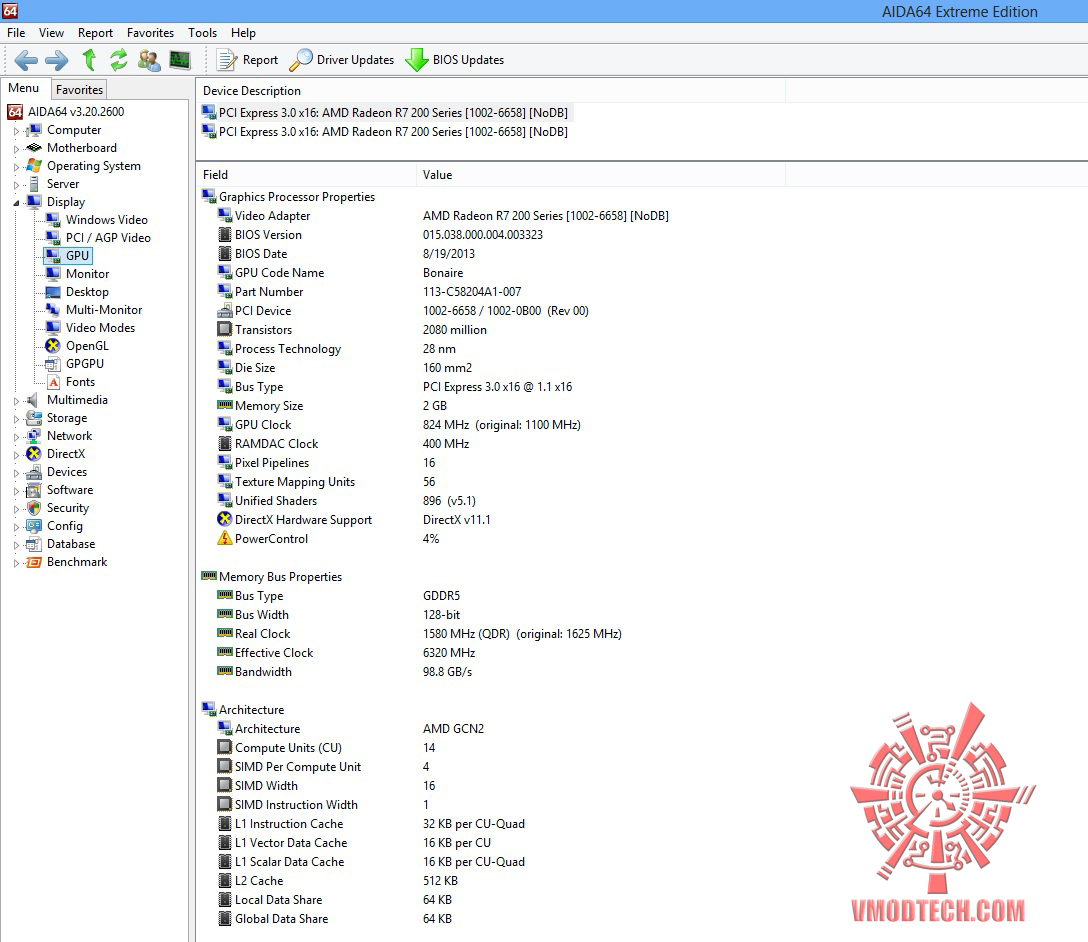Open the Tools menu
Viewport: 1088px width, 942px height.
coord(203,33)
